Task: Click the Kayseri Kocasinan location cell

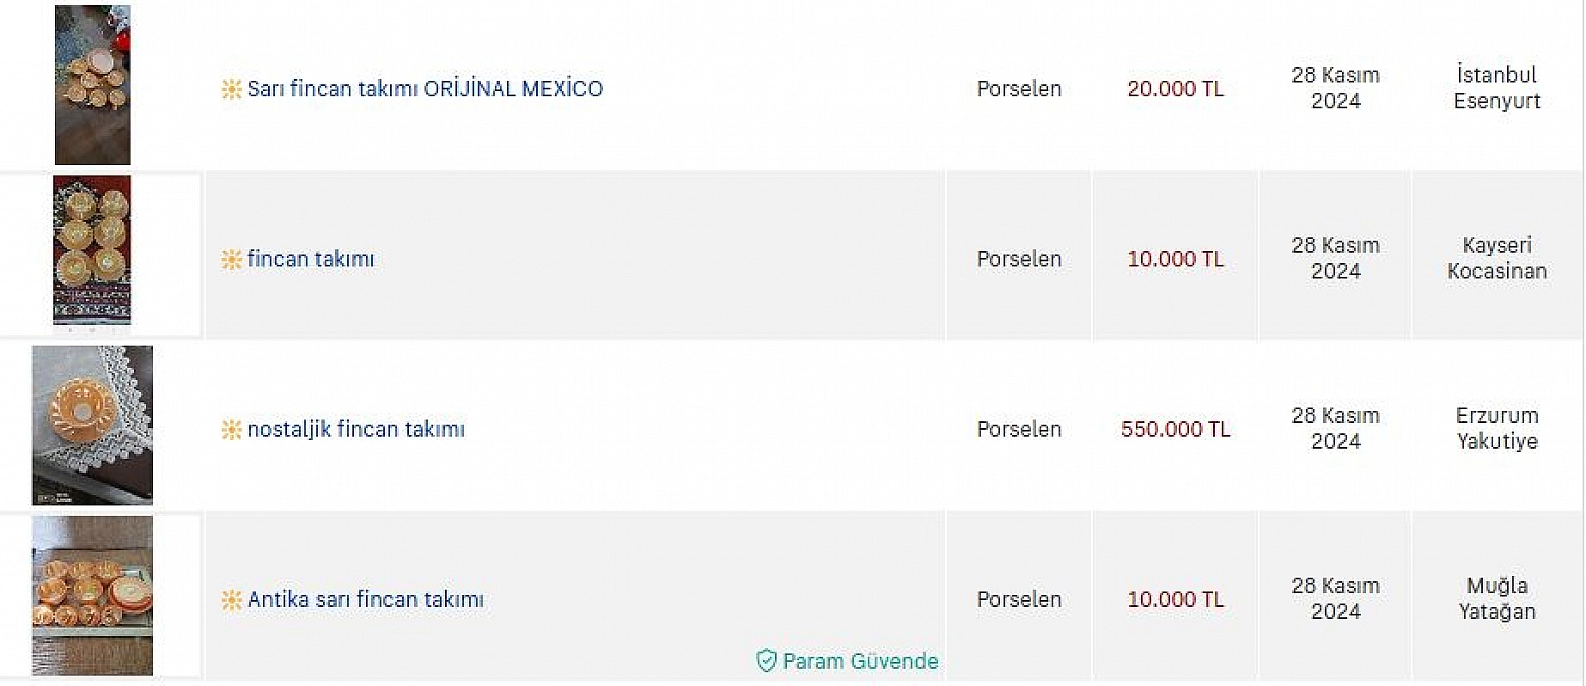Action: pos(1497,258)
